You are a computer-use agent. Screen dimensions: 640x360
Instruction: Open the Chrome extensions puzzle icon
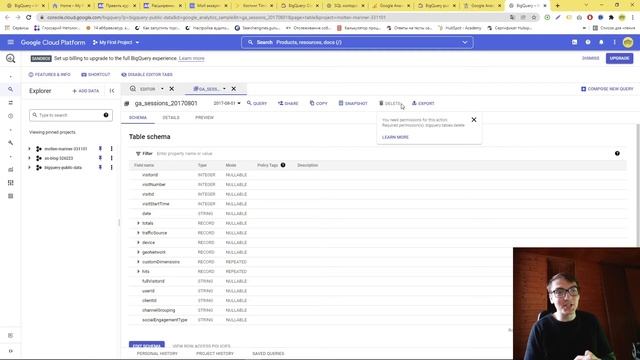click(x=611, y=18)
